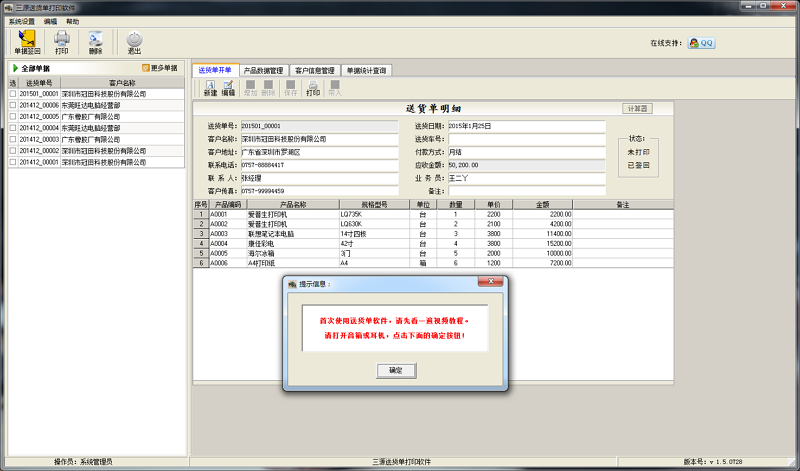This screenshot has height=471, width=800.
Task: Open the QQ online support icon
Action: tap(702, 43)
